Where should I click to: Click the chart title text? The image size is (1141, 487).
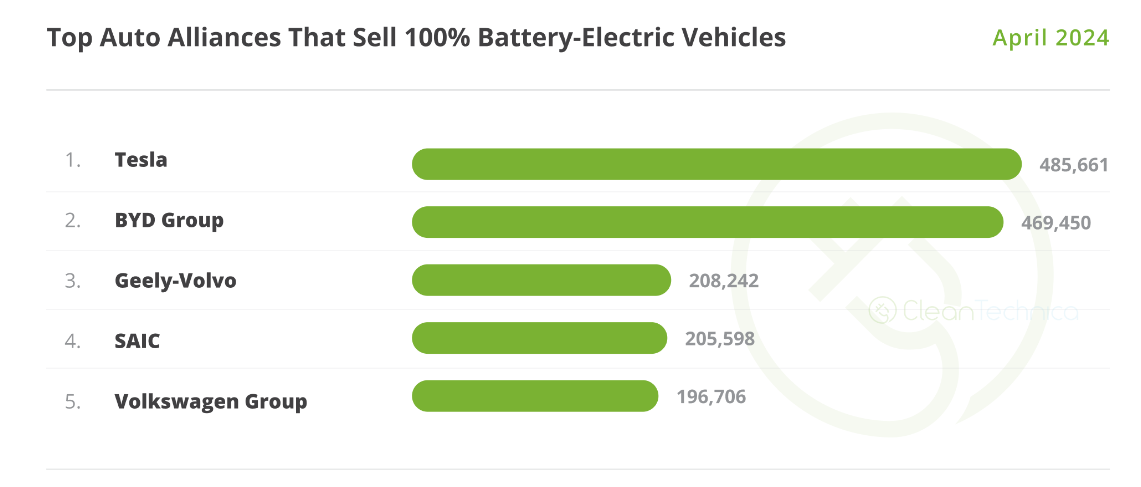pyautogui.click(x=416, y=38)
